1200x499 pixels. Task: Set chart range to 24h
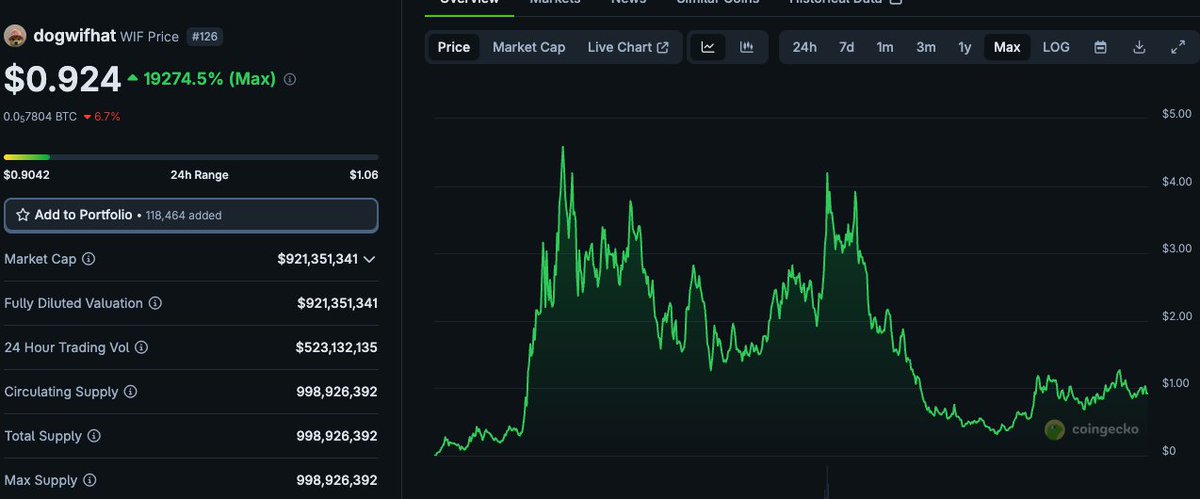805,47
